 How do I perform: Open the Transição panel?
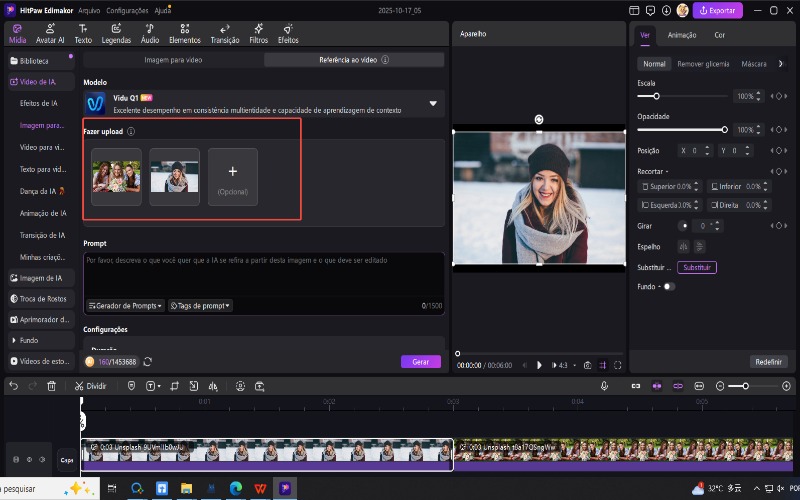click(225, 34)
